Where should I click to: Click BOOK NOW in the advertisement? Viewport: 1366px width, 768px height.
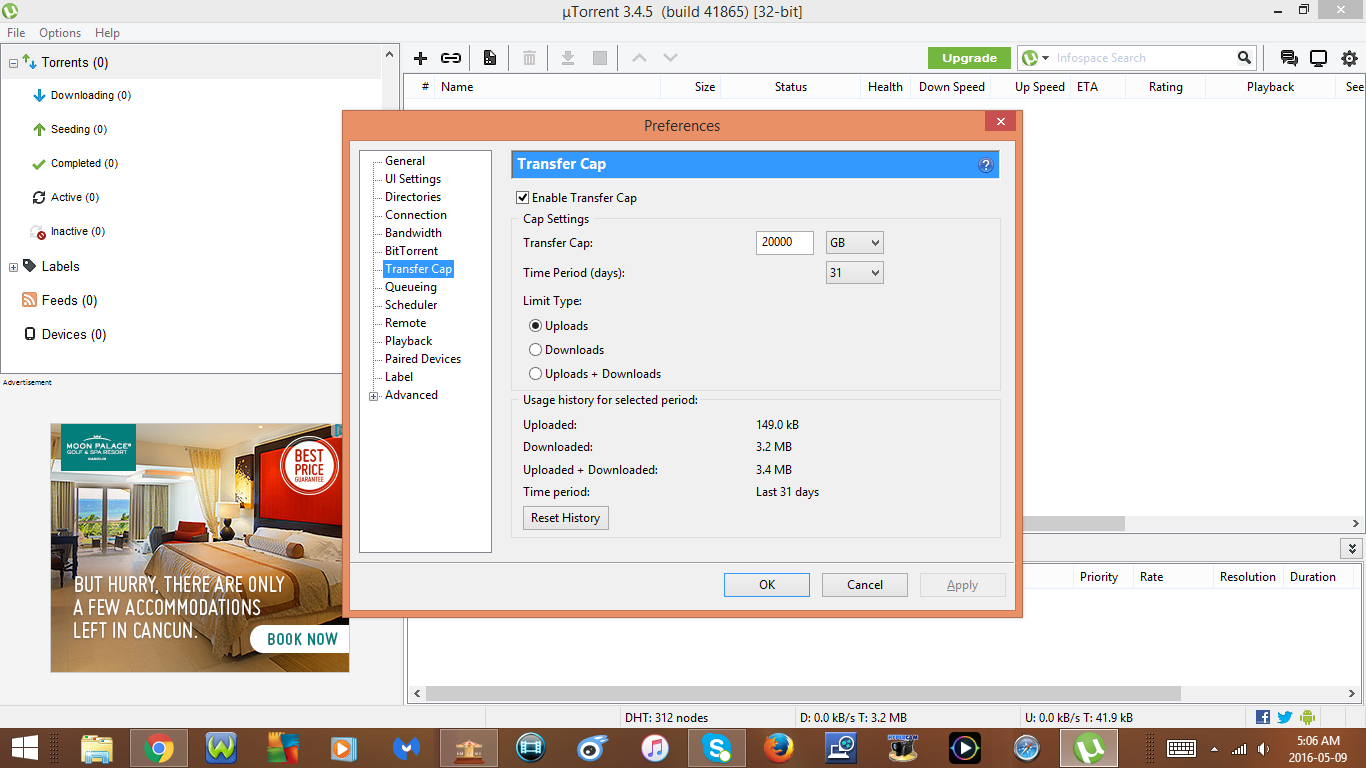[302, 639]
